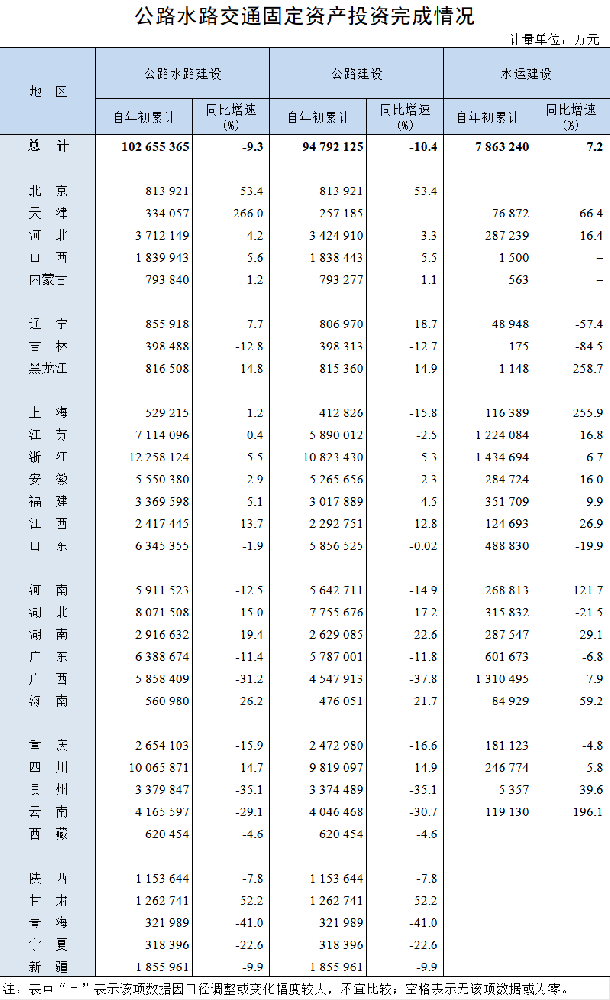Select Anhui value 5 265 656

click(x=336, y=479)
